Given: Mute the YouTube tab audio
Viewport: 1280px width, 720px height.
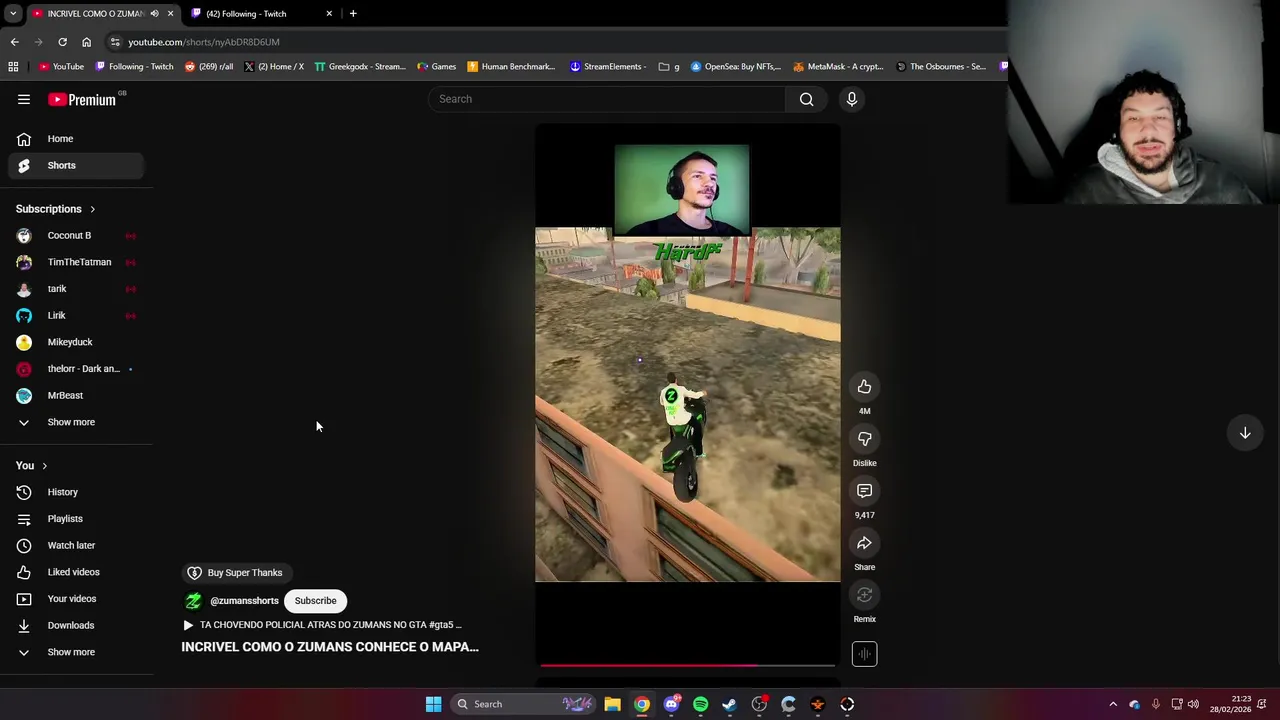Looking at the screenshot, I should click(154, 14).
